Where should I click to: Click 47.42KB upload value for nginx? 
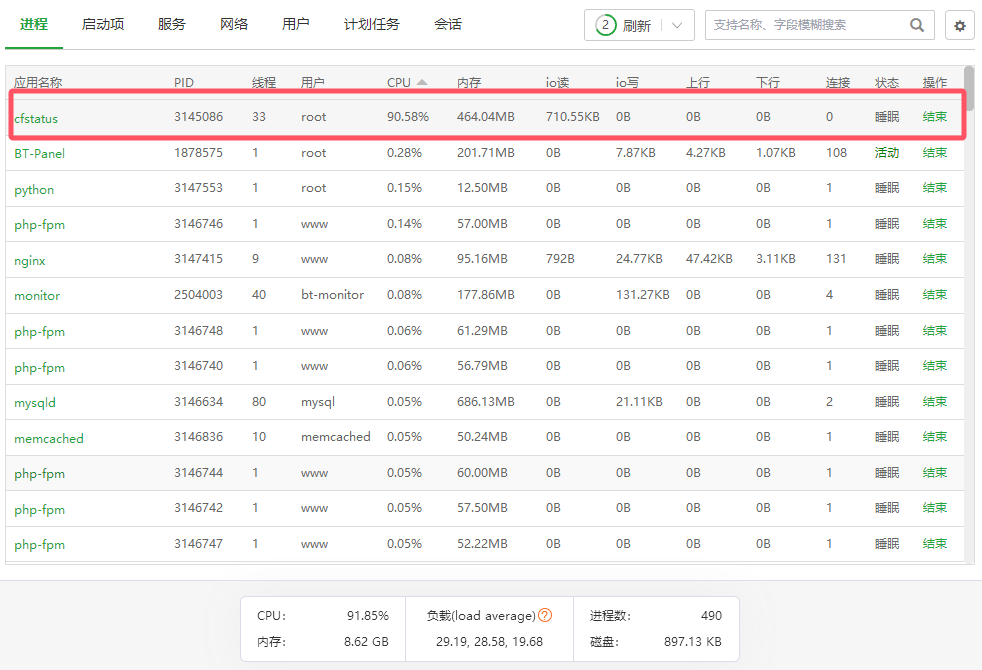(x=709, y=259)
